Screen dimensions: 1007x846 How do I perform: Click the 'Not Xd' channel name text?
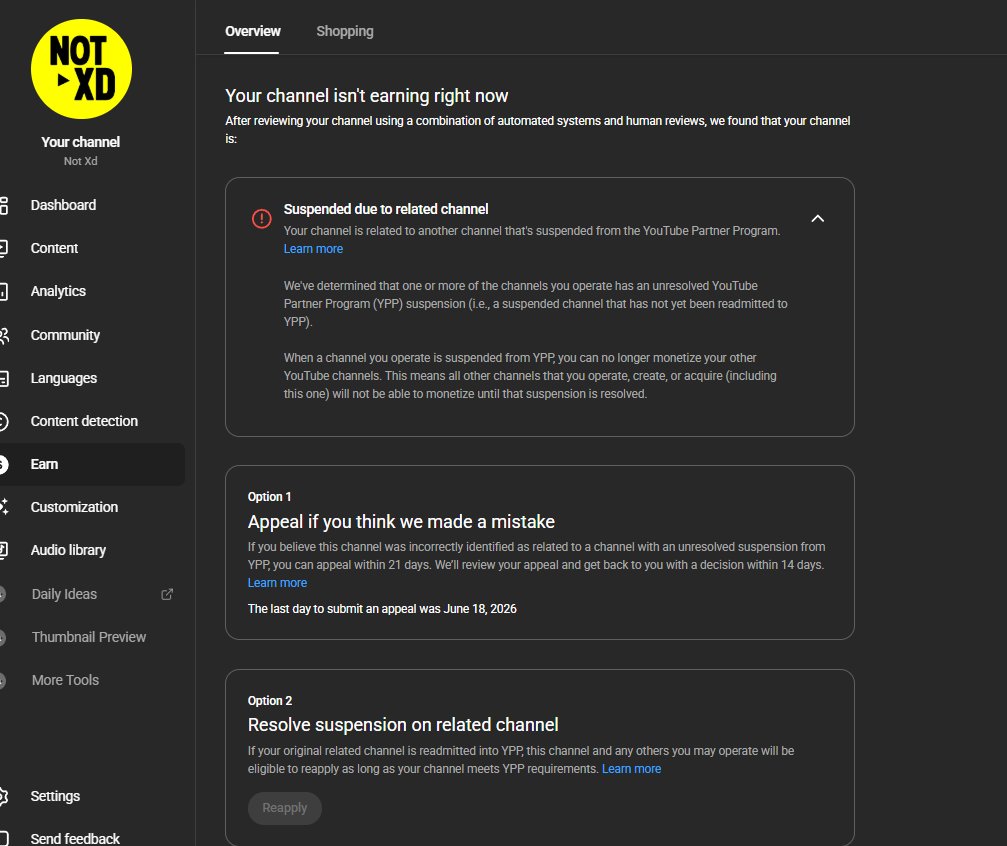pos(81,161)
